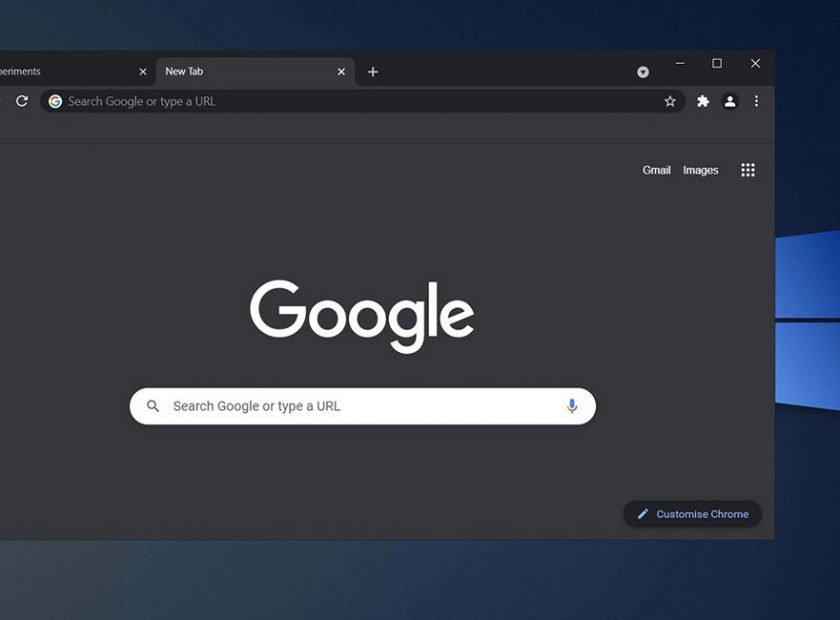The width and height of the screenshot is (840, 620).
Task: Maximize the Chrome window
Action: [x=717, y=63]
